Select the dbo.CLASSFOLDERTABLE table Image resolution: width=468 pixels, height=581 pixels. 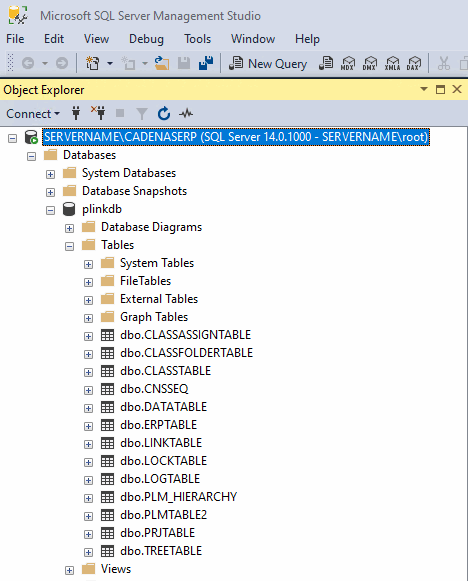coord(186,353)
